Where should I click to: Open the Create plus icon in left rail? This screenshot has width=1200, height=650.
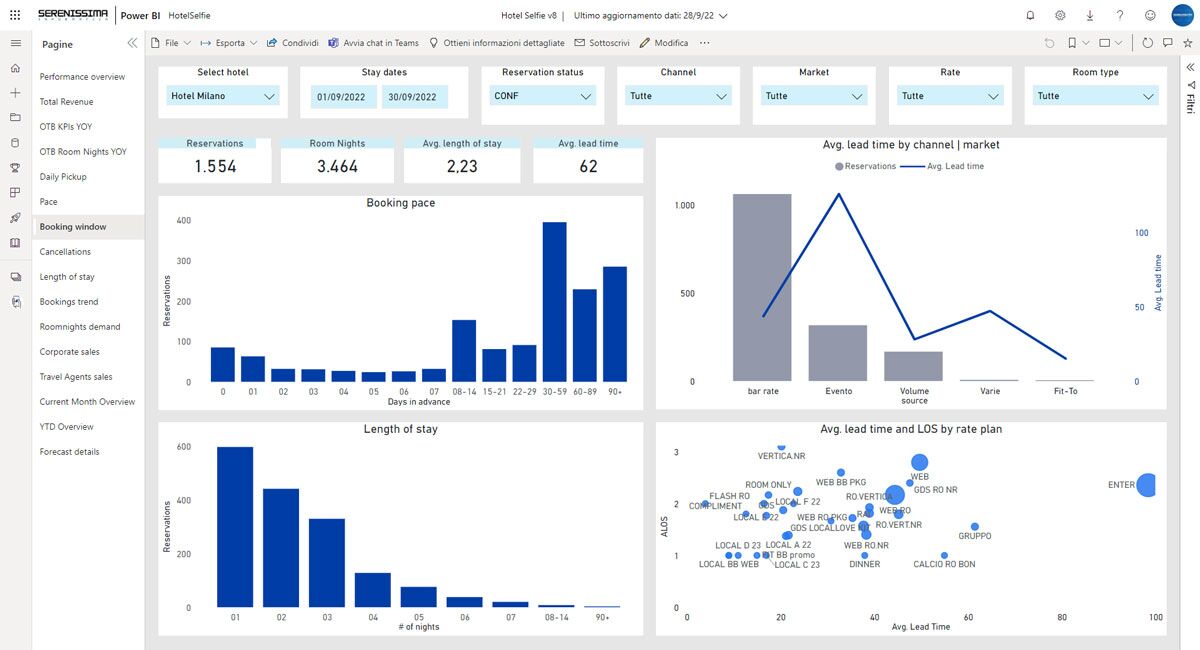coord(15,92)
